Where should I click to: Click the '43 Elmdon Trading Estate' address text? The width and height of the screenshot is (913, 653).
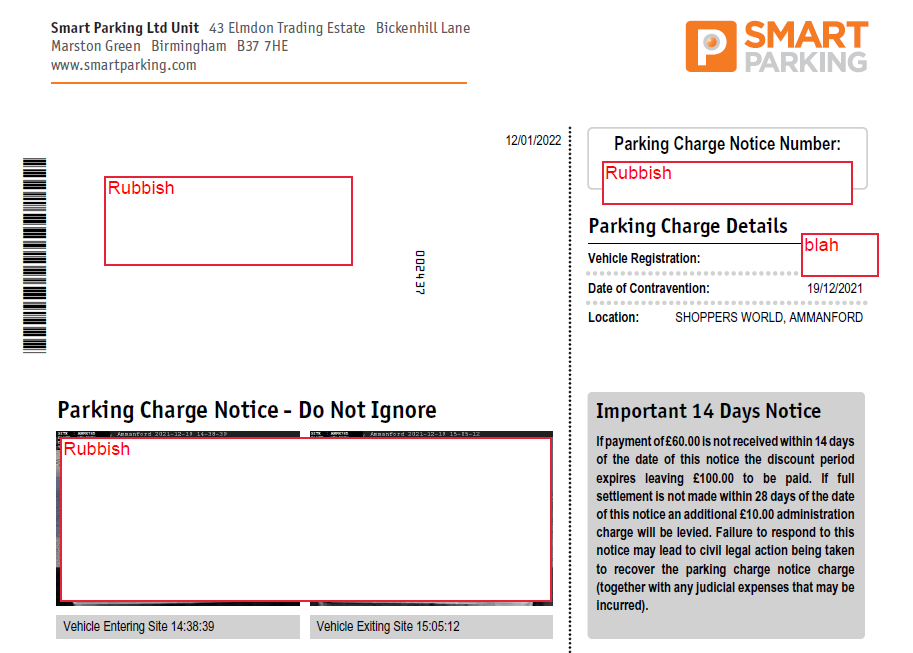[x=287, y=28]
